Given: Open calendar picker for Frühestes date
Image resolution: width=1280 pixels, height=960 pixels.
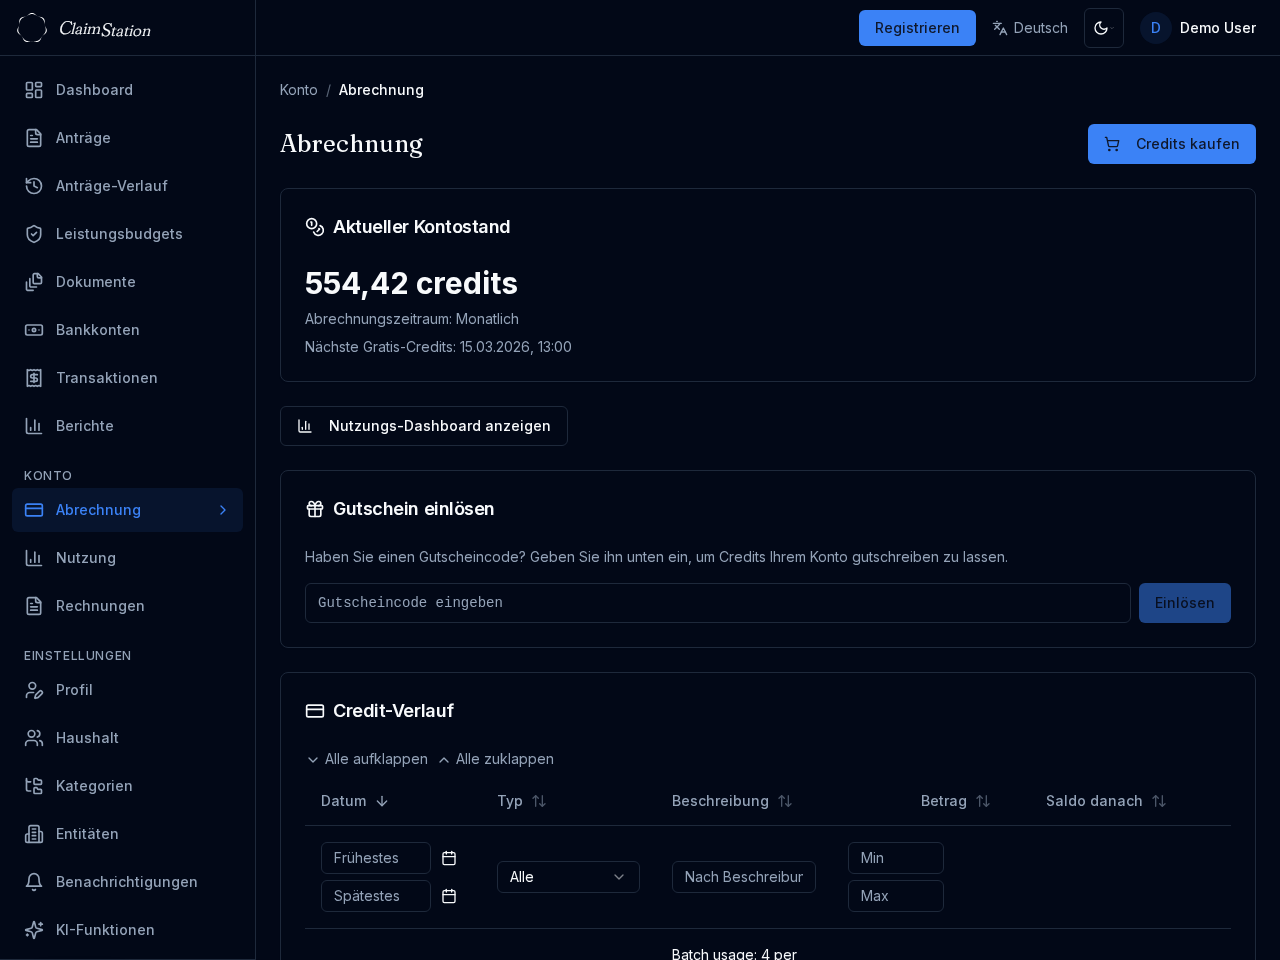Looking at the screenshot, I should 449,858.
